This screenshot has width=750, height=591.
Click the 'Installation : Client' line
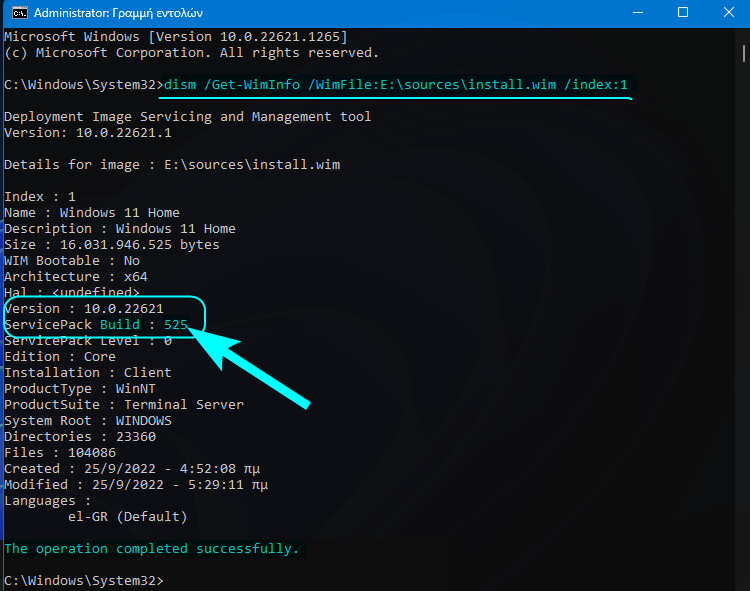[88, 372]
